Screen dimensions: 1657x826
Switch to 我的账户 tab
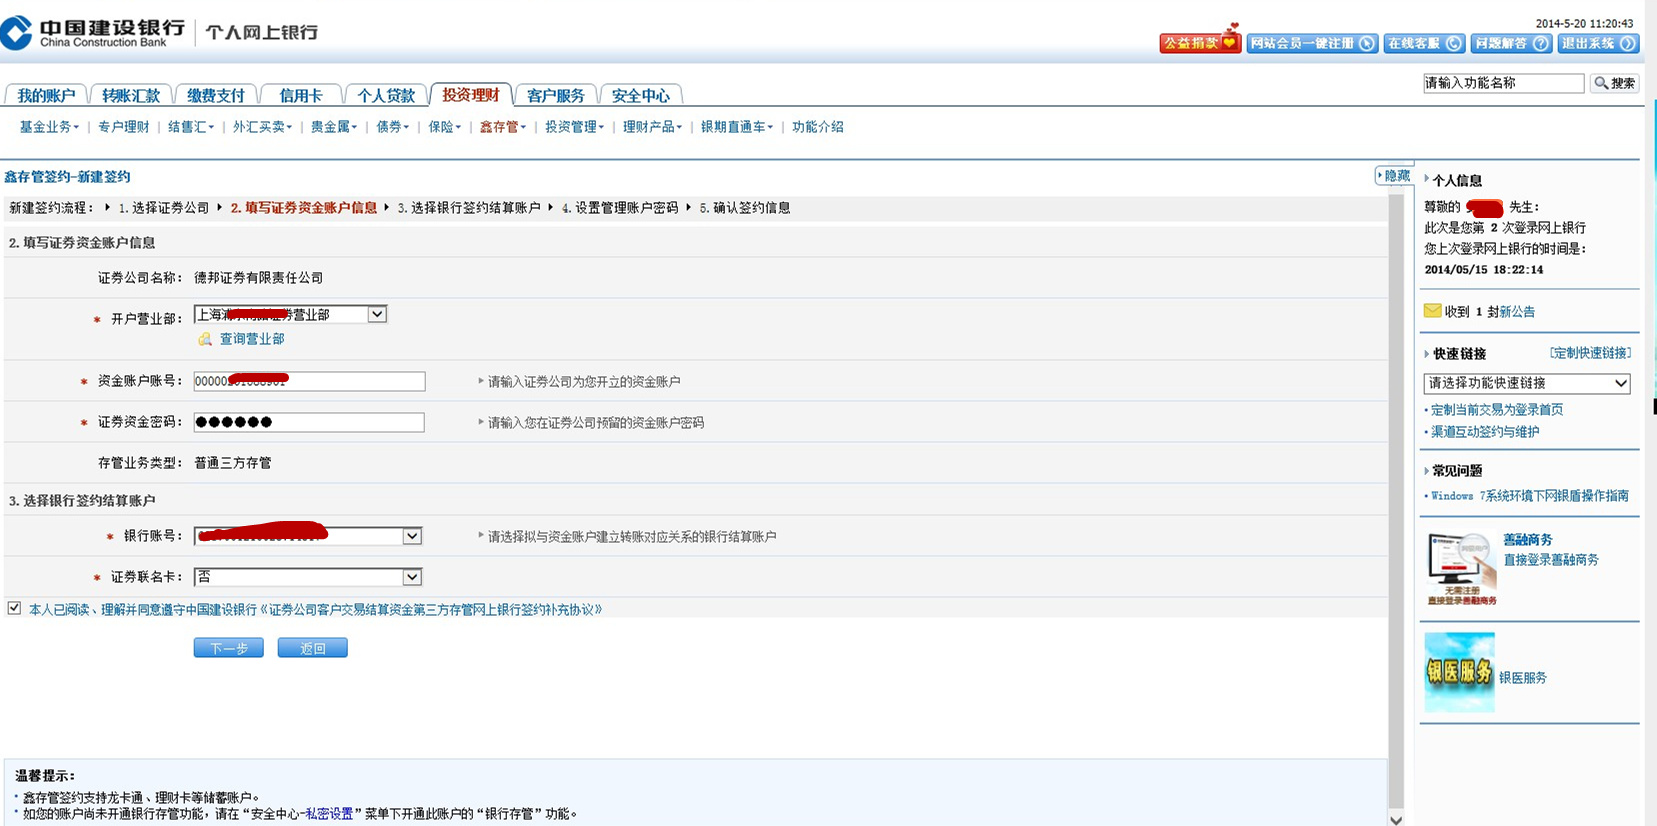(x=46, y=95)
